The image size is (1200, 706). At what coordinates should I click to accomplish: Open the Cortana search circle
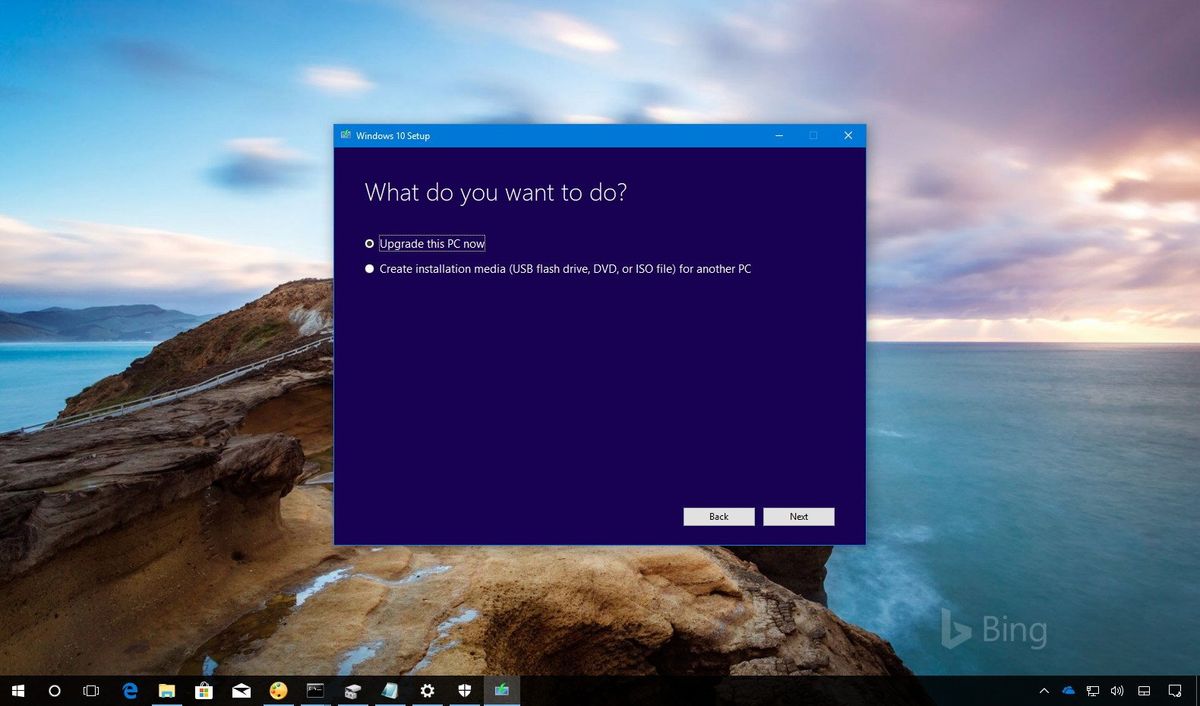(x=55, y=690)
